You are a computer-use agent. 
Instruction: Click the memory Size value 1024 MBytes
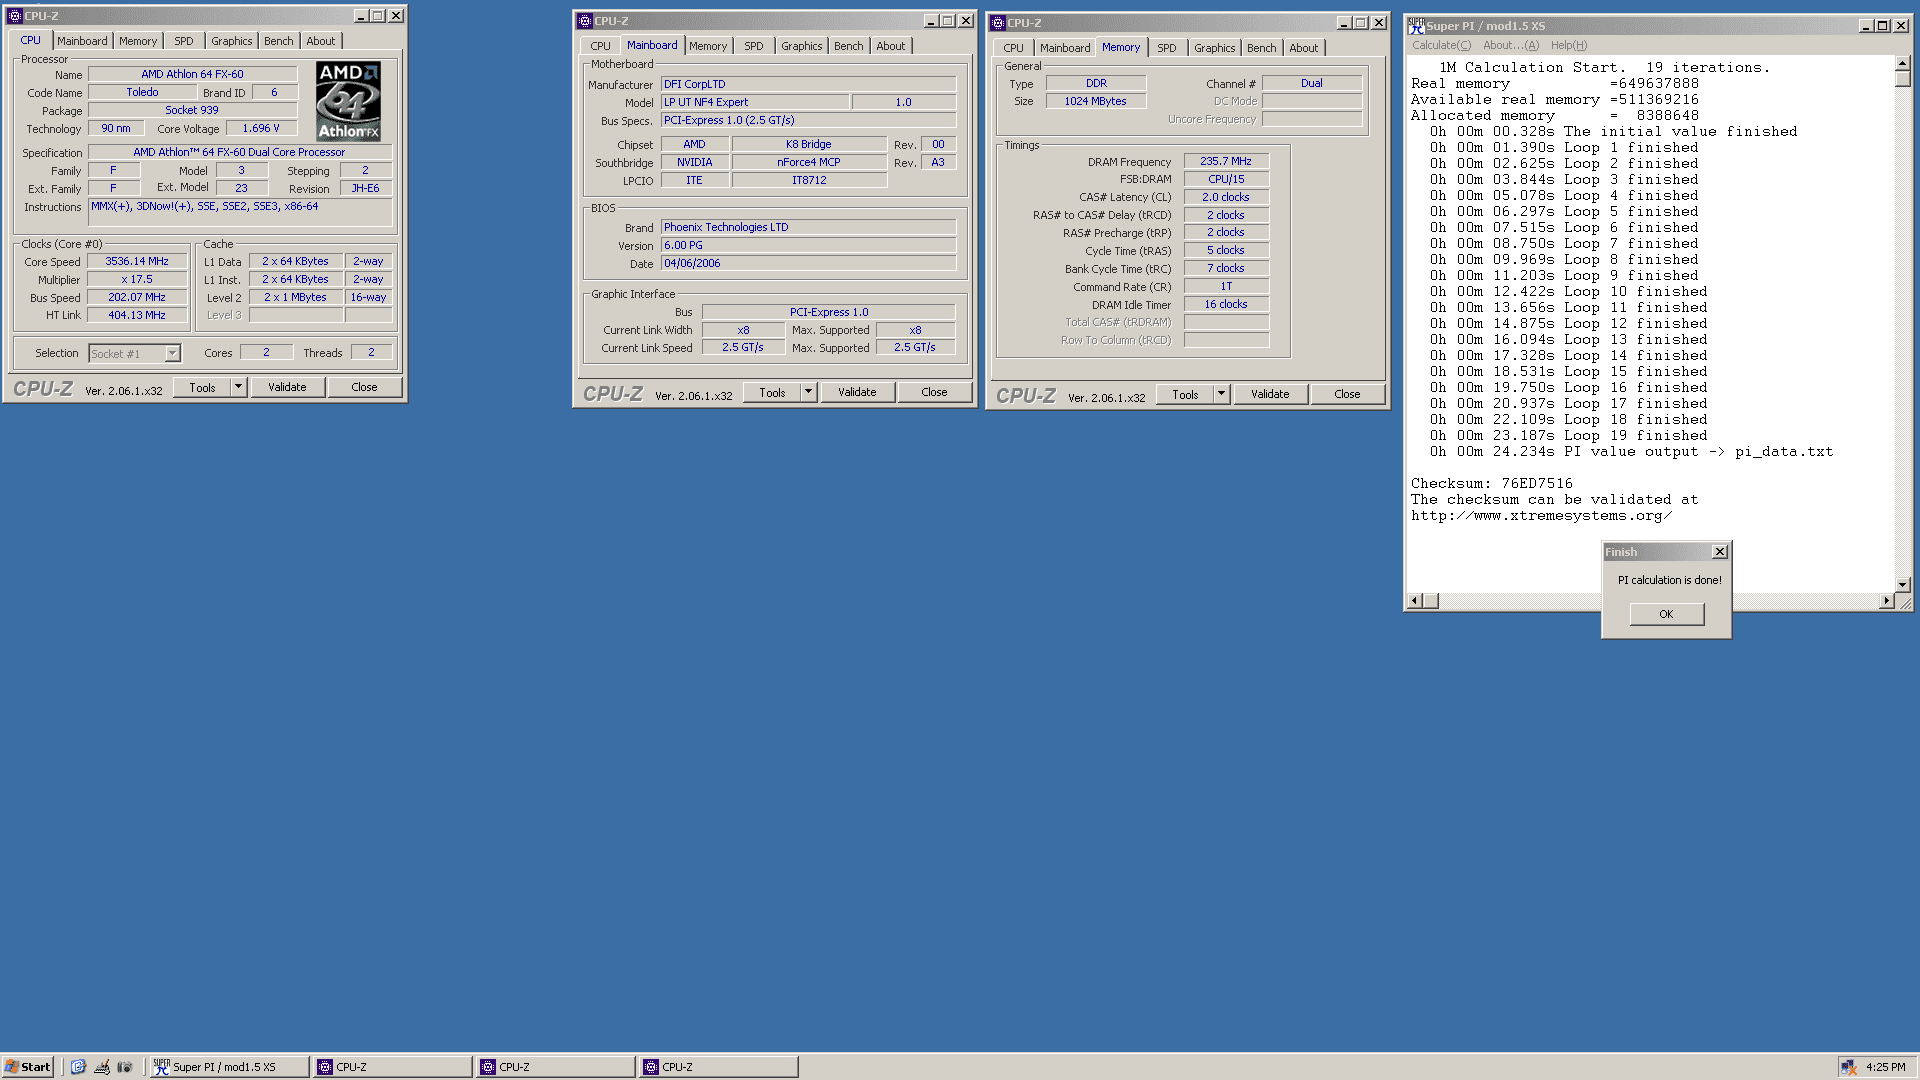(1096, 101)
